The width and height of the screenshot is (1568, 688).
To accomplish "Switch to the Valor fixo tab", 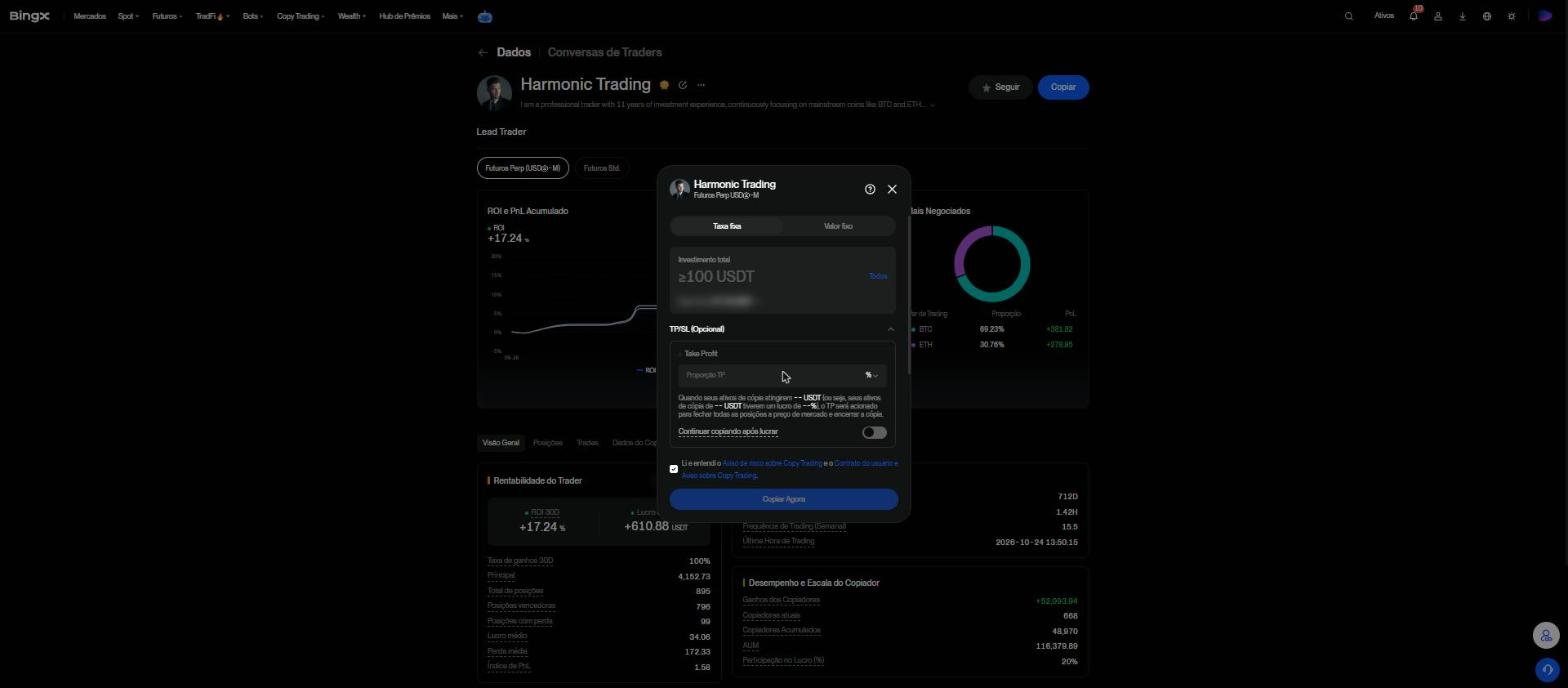I will tap(838, 226).
